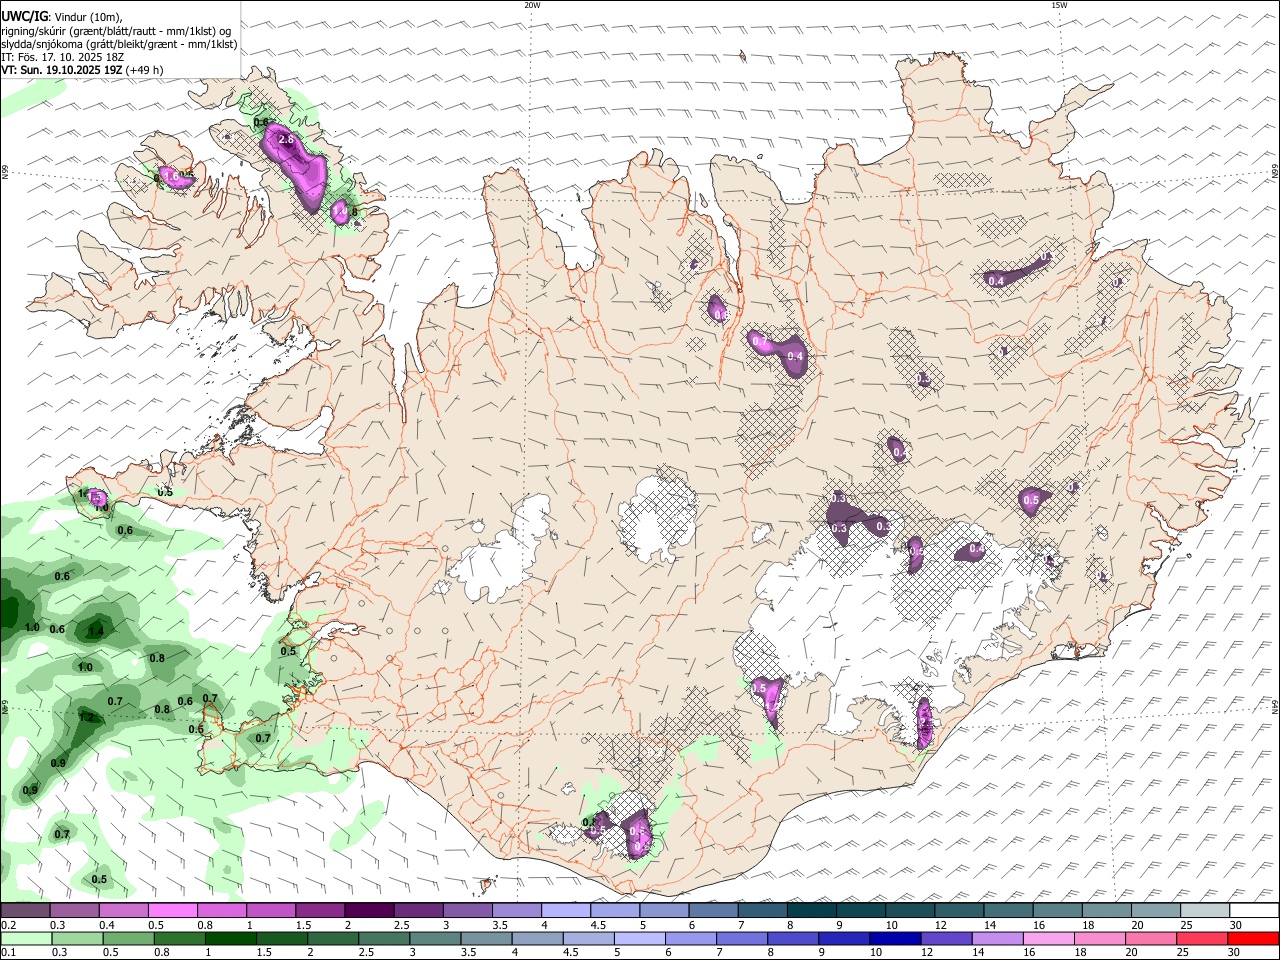Click the 'UWC/IG: Vindur (10m)' title line
The image size is (1280, 960).
(63, 17)
